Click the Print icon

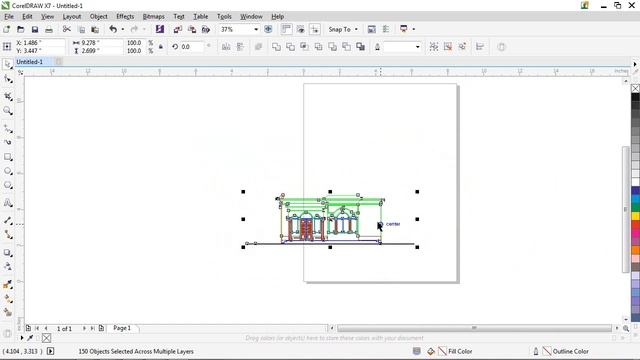click(49, 29)
